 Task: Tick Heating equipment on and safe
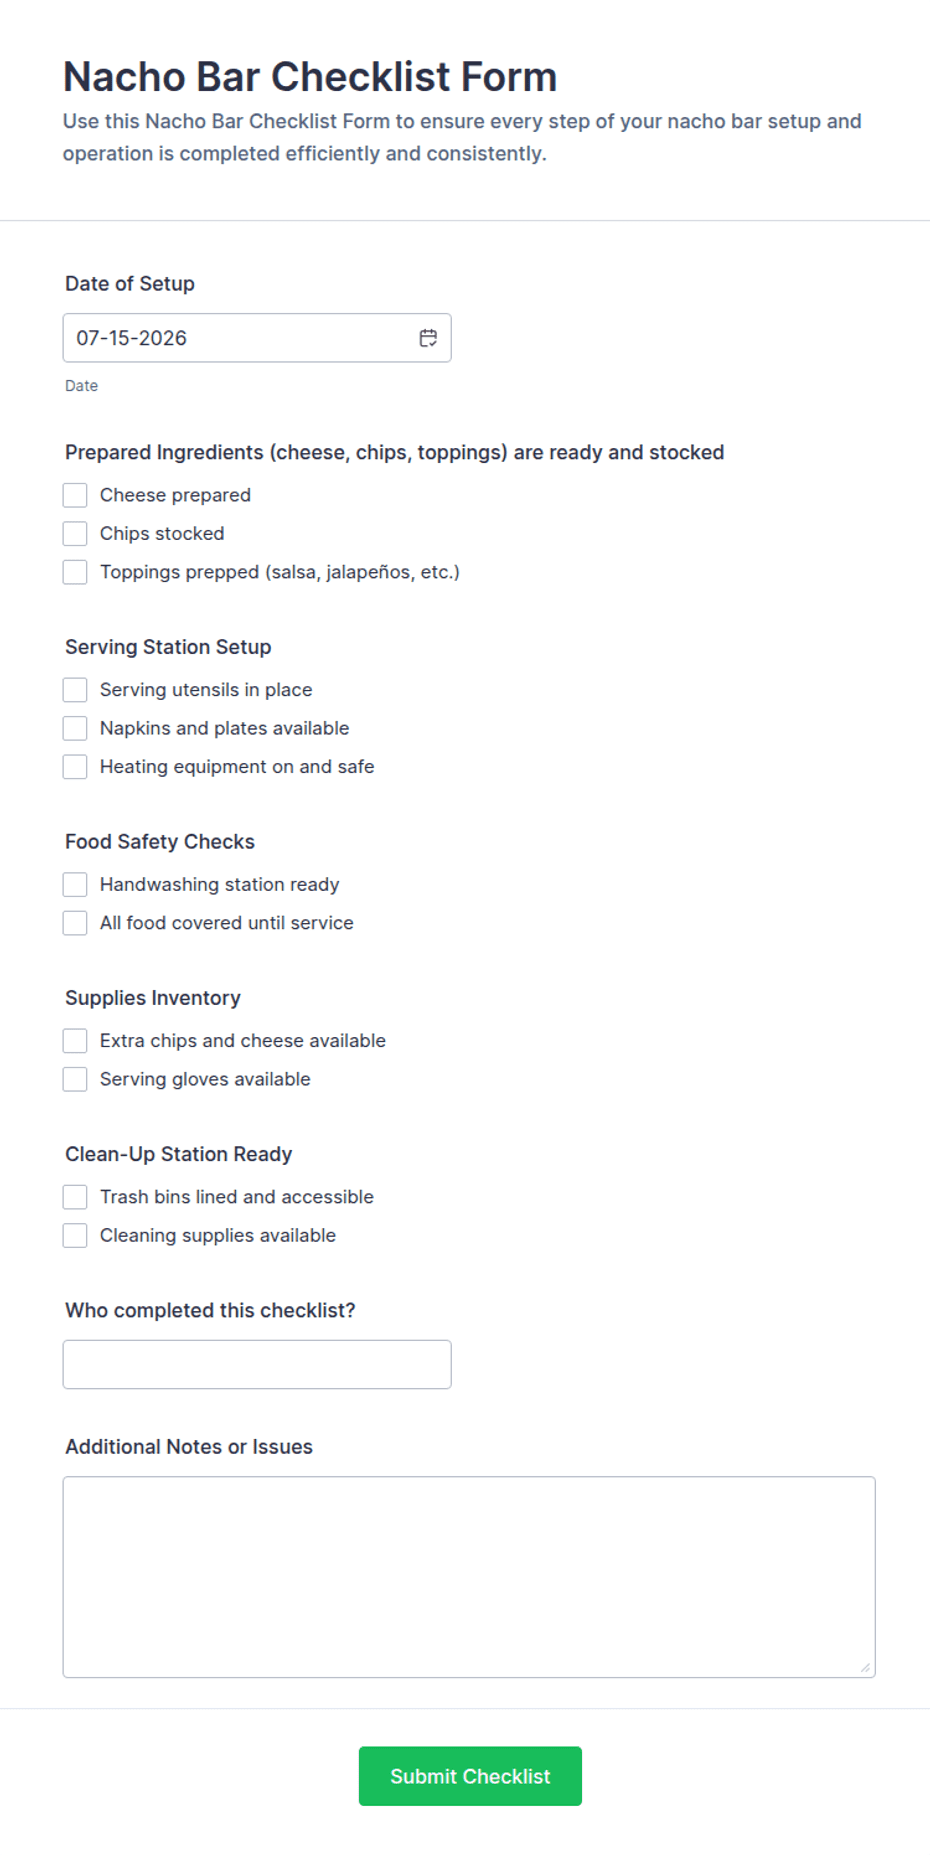click(75, 767)
